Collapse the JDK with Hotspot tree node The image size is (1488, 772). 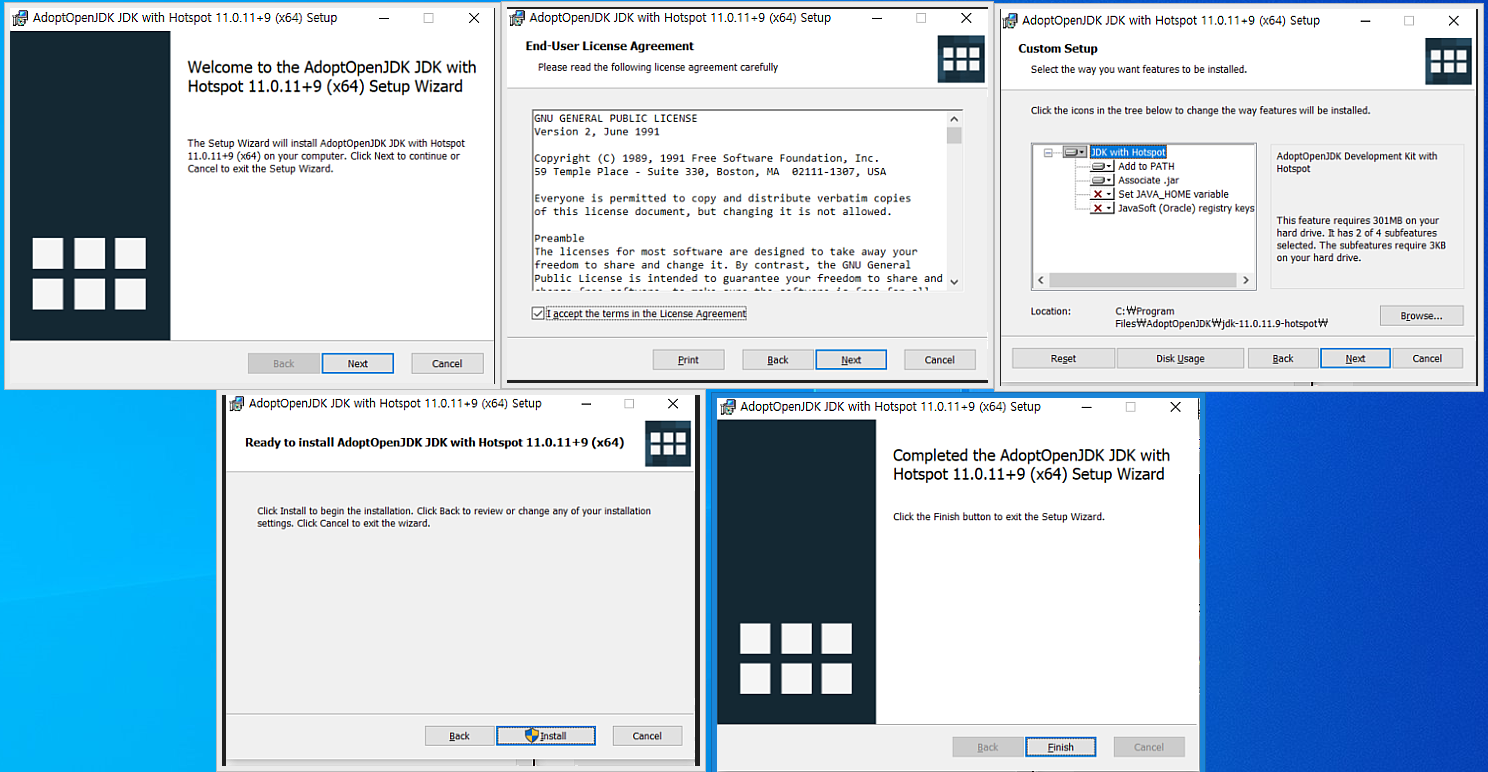tap(1048, 152)
